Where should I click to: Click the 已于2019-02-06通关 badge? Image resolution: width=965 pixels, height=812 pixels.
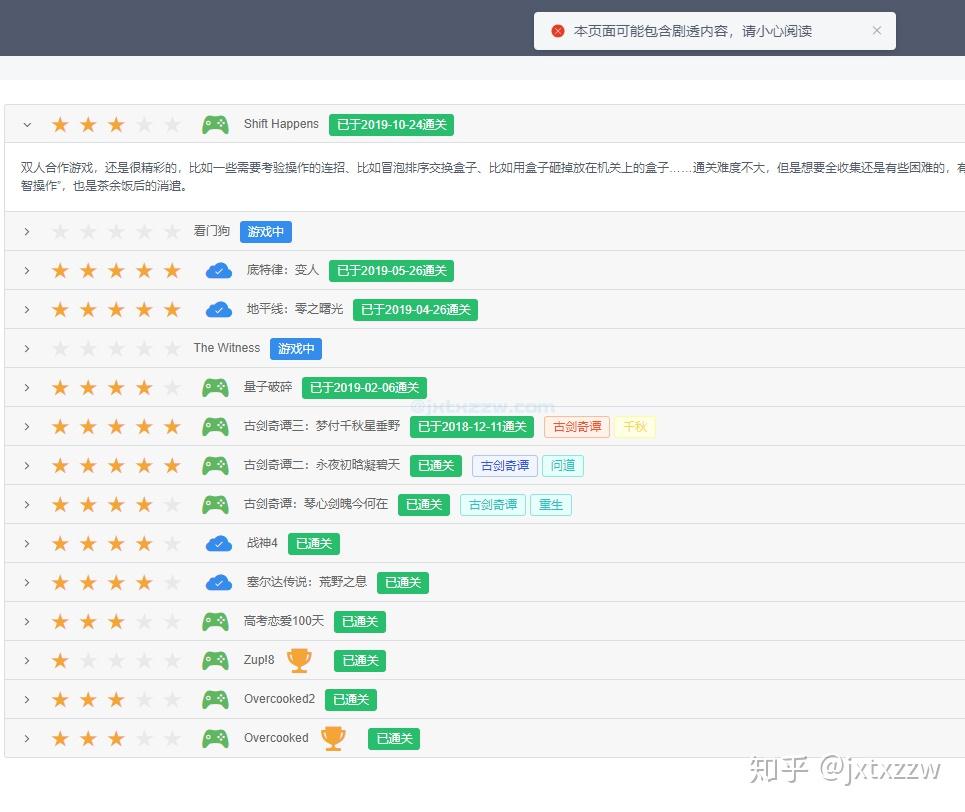click(364, 388)
